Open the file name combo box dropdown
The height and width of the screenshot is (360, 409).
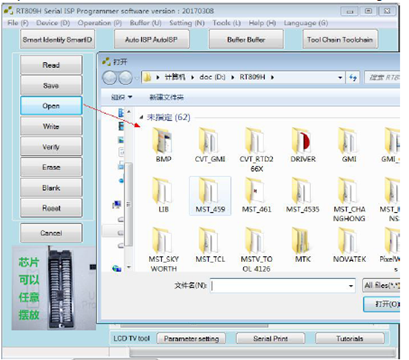click(351, 286)
